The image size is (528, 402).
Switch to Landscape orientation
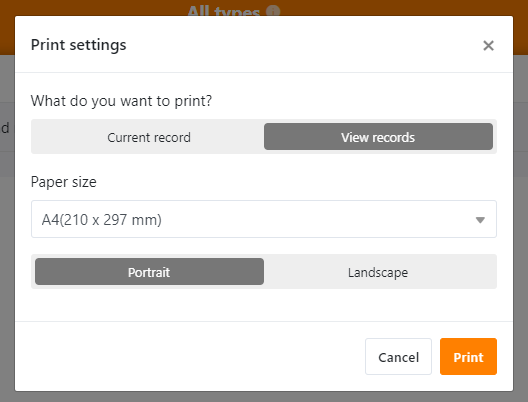378,272
